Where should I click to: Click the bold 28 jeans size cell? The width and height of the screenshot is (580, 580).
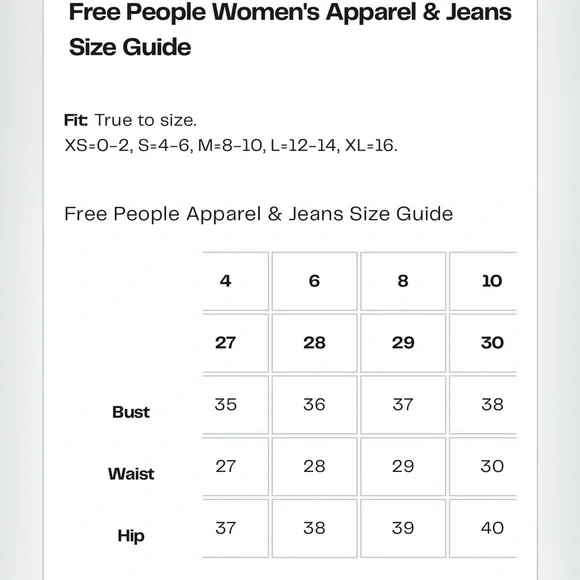point(314,343)
